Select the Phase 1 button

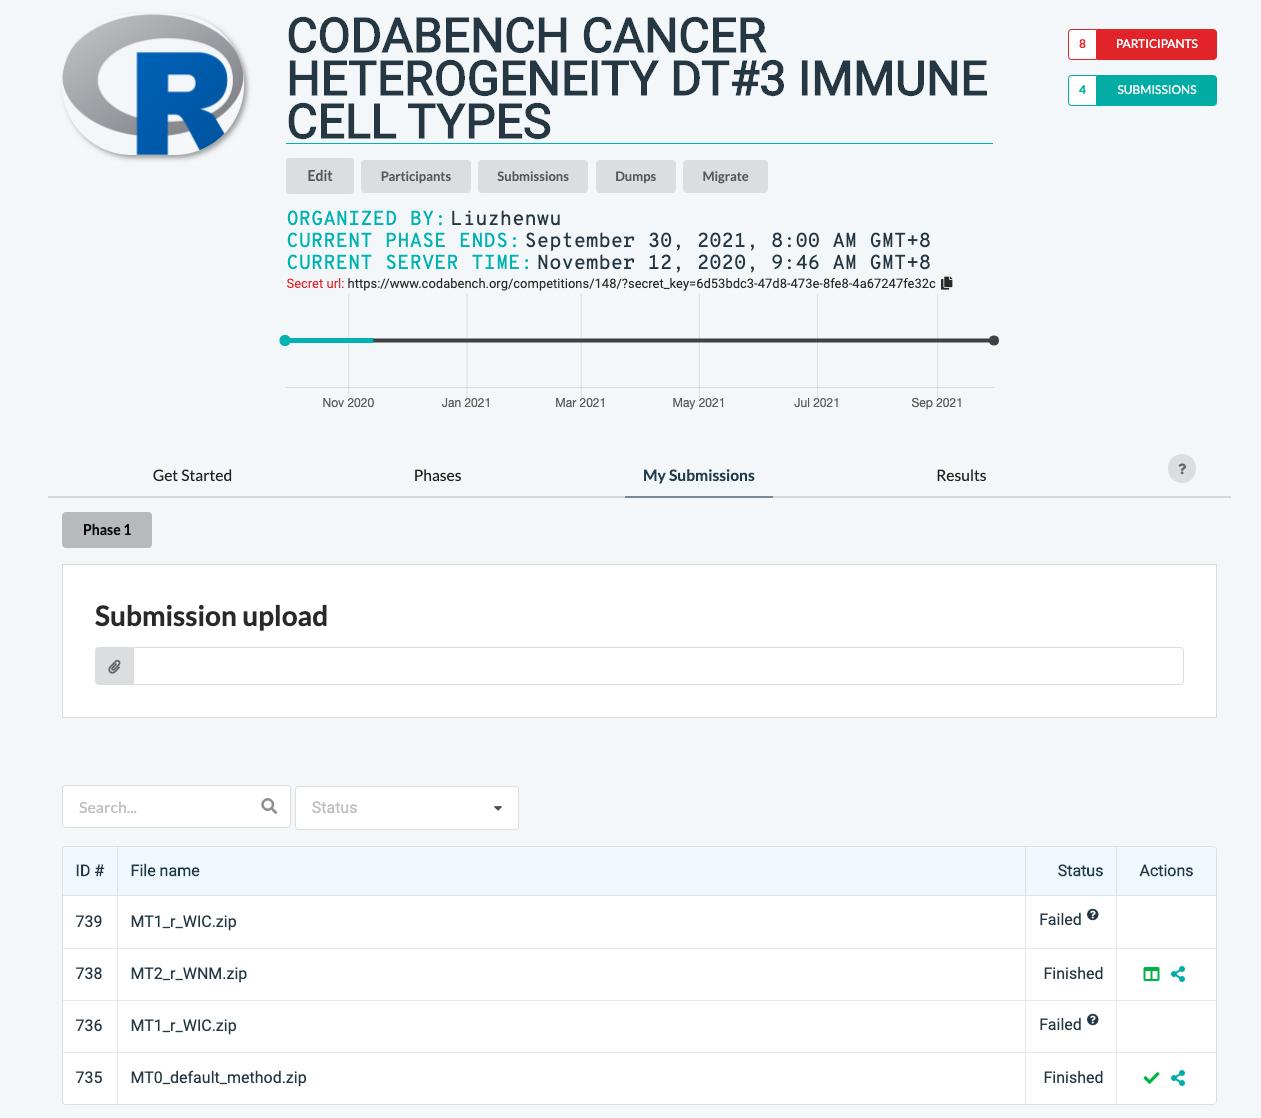(x=107, y=530)
